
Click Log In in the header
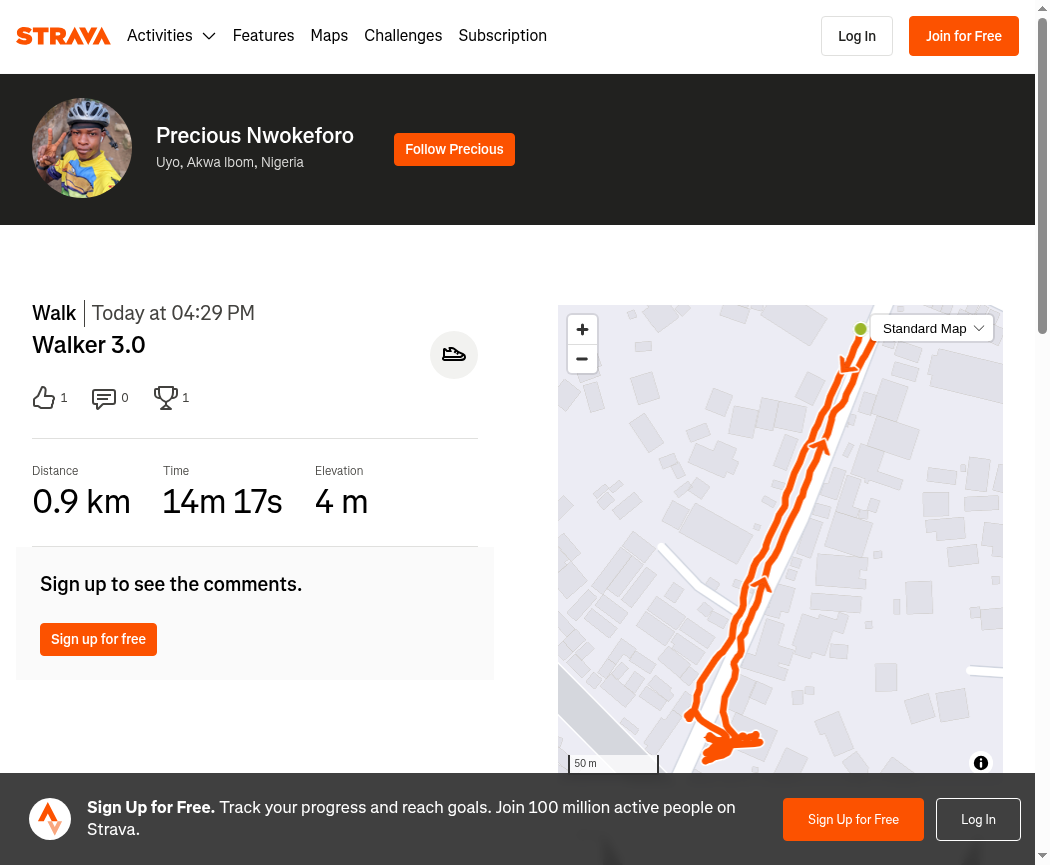pyautogui.click(x=856, y=36)
